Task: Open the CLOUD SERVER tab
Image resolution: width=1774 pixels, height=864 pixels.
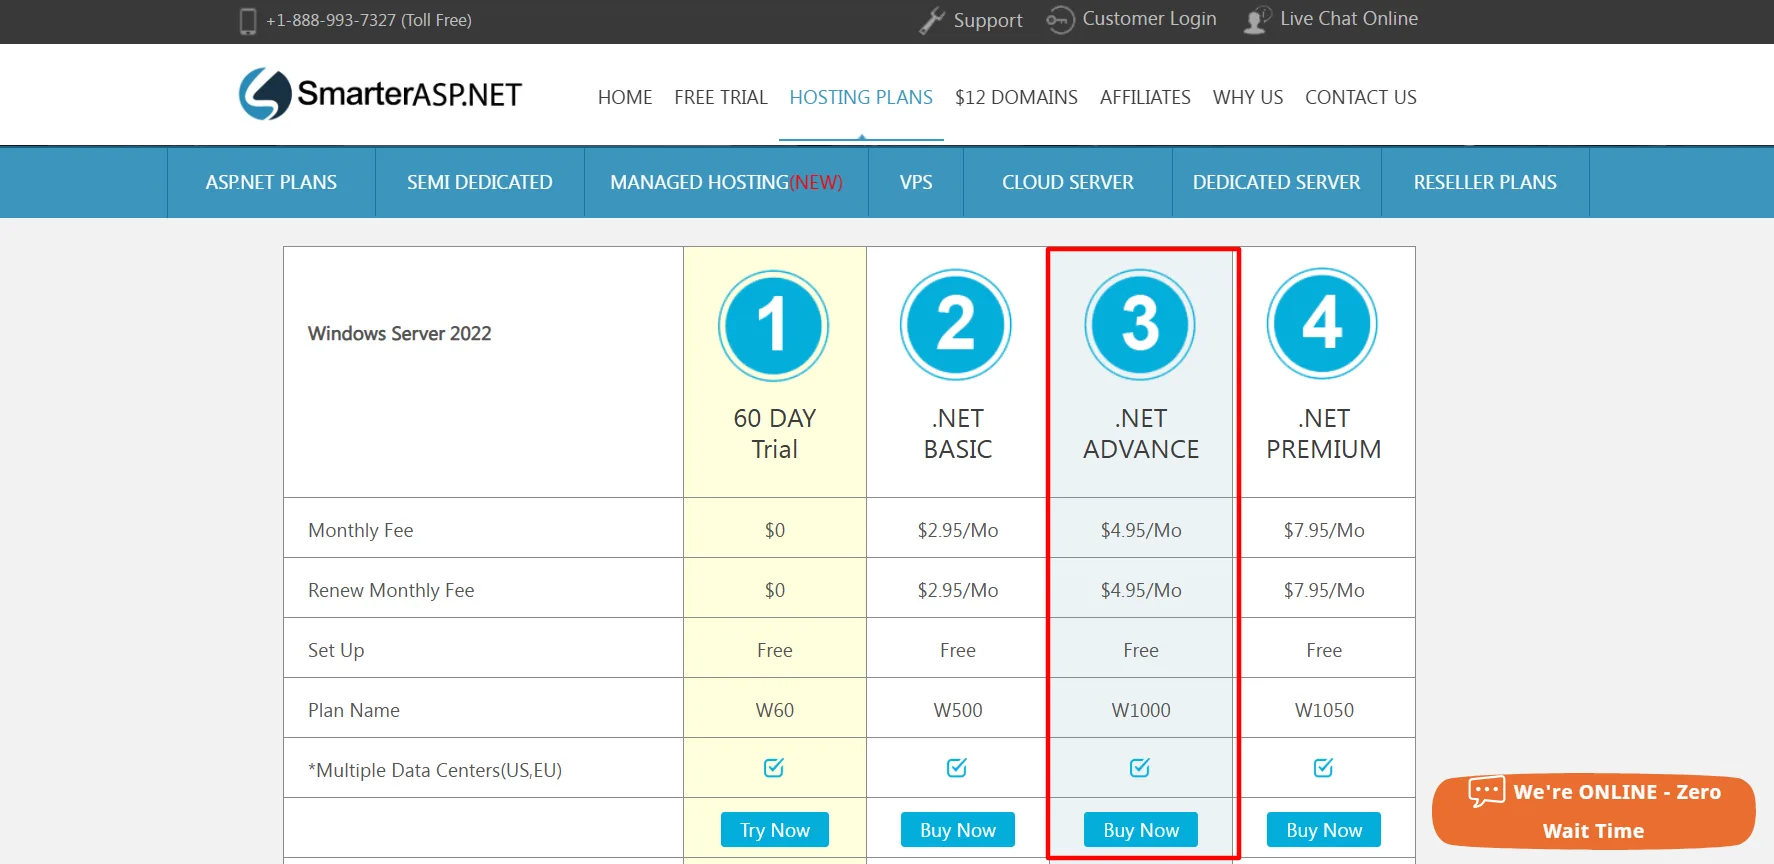Action: click(x=1068, y=182)
